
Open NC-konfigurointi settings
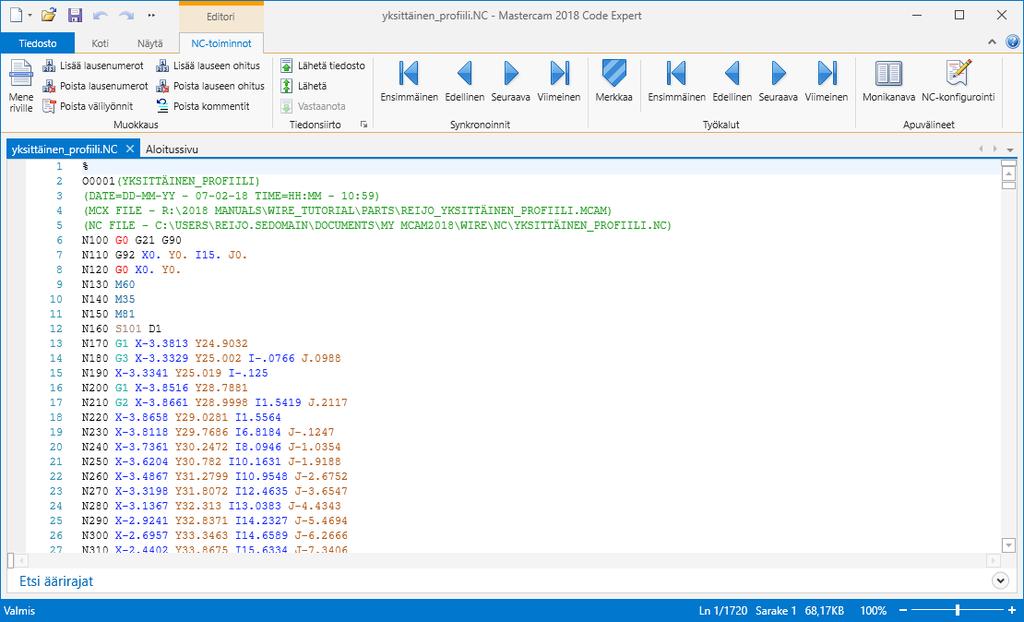point(958,81)
